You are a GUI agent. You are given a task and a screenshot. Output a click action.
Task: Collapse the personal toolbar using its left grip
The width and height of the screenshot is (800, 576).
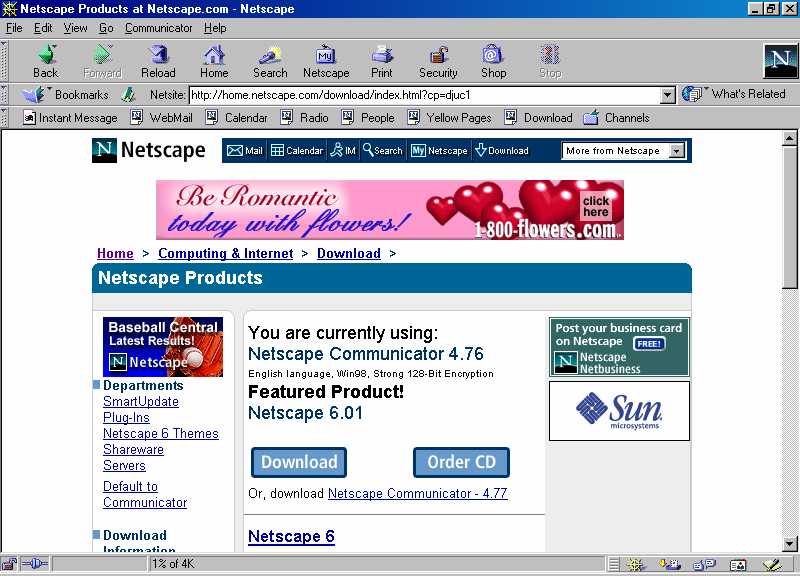point(4,118)
